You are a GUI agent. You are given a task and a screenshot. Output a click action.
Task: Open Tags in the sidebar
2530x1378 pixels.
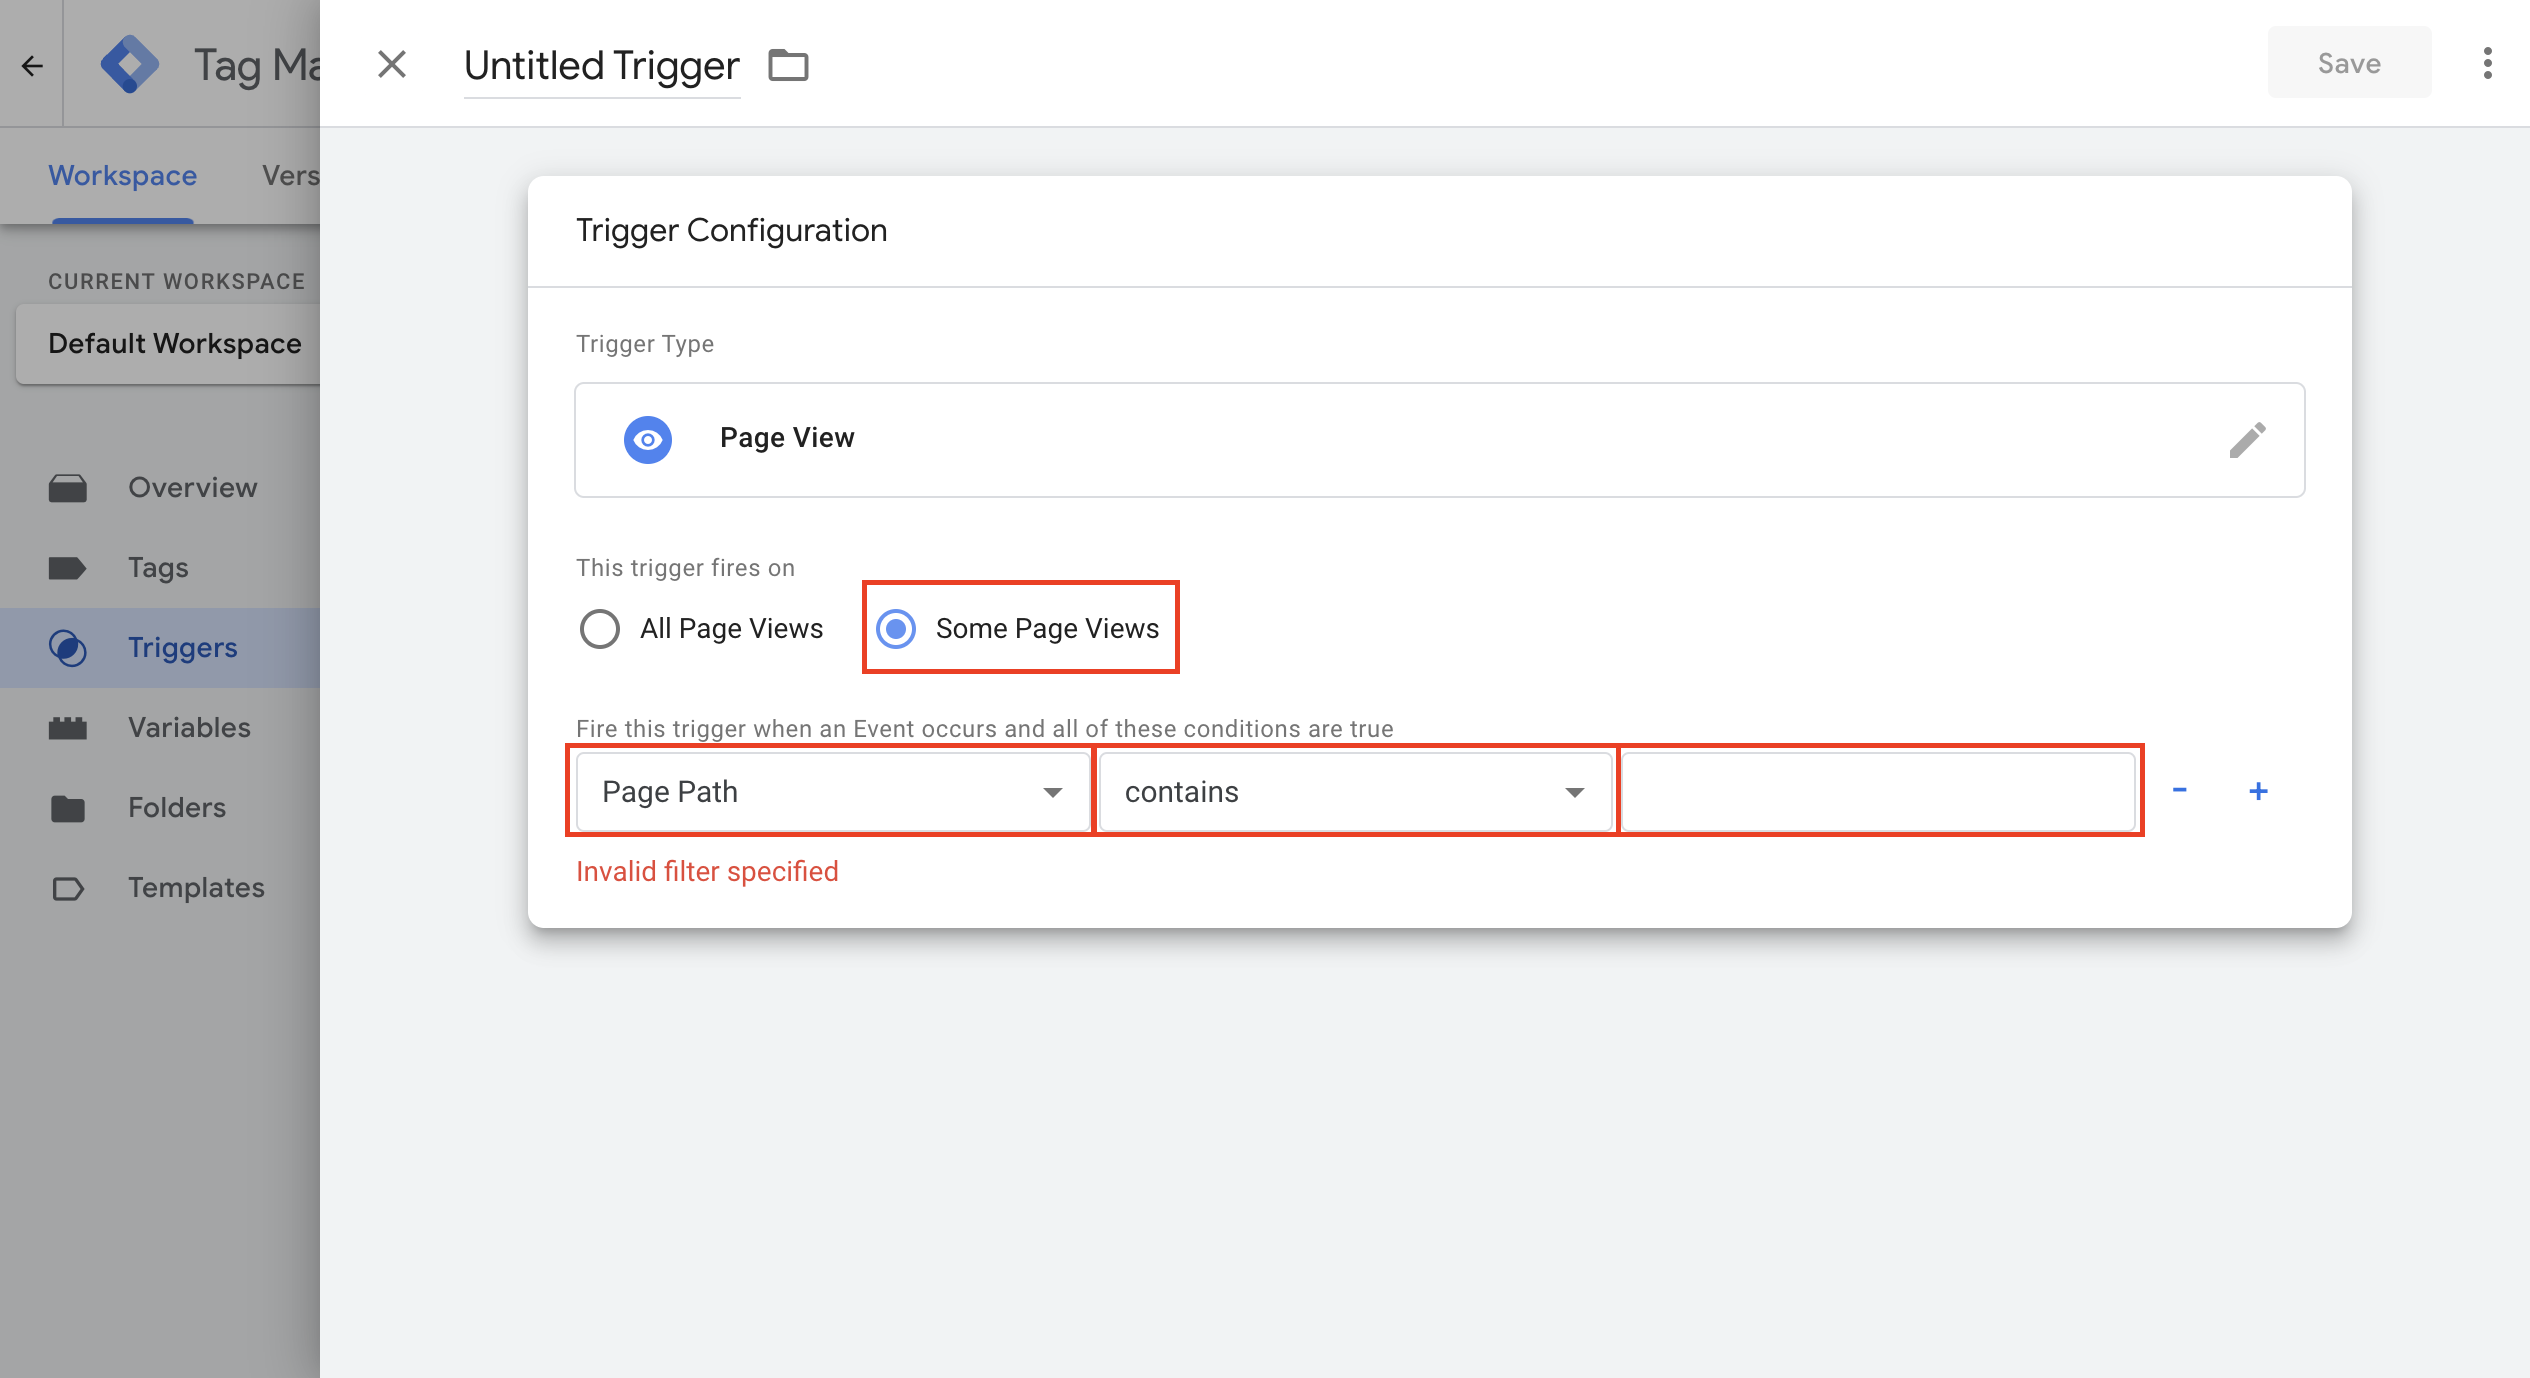pyautogui.click(x=160, y=568)
